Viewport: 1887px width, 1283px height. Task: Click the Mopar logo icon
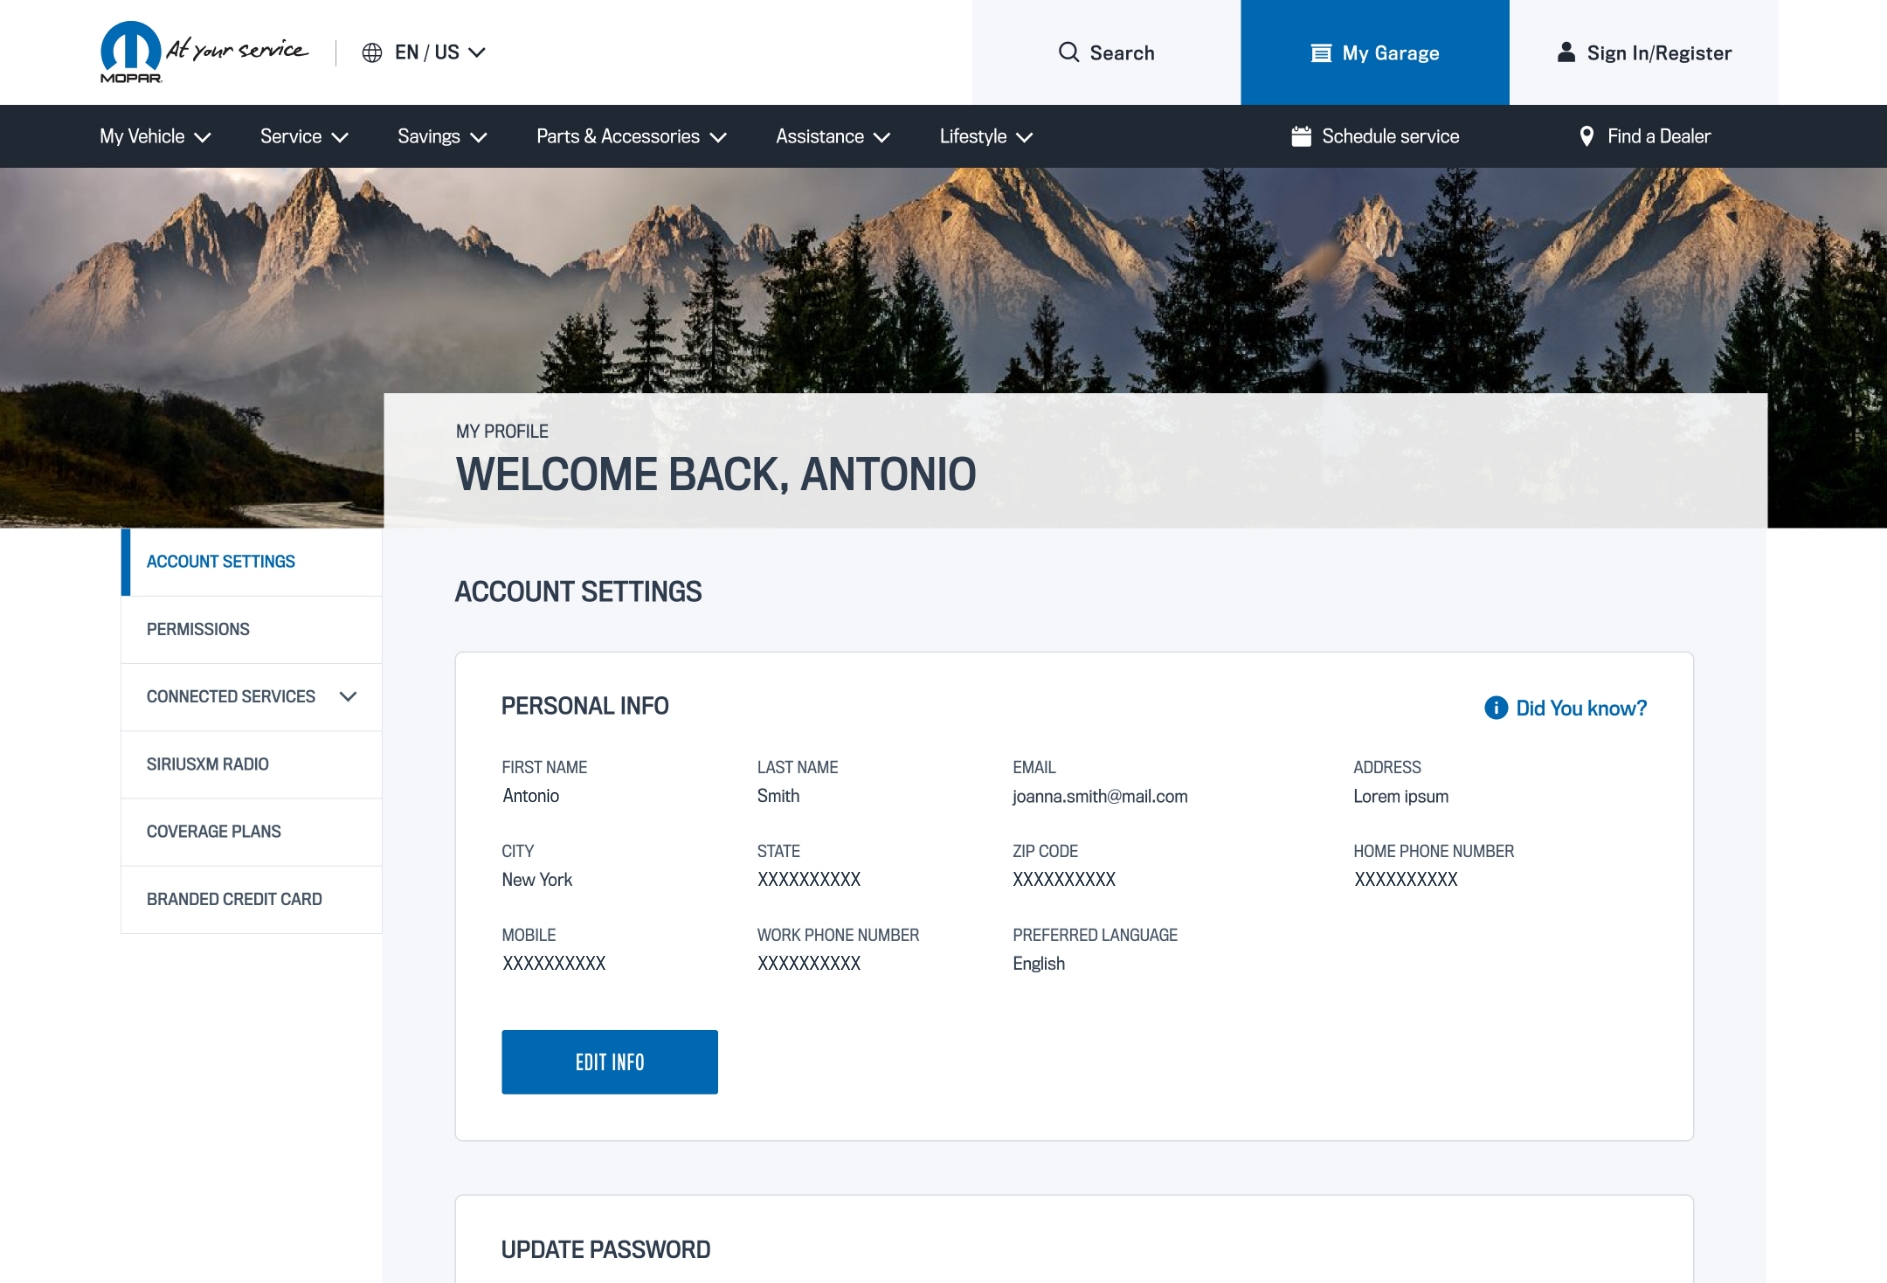click(131, 51)
